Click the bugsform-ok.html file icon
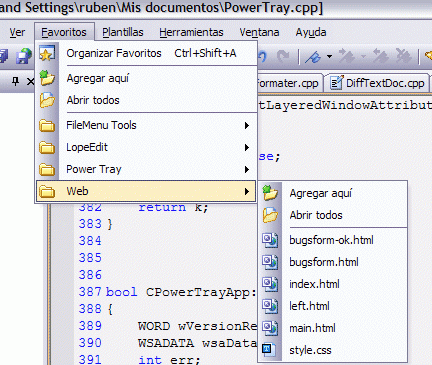This screenshot has height=365, width=432. [269, 240]
